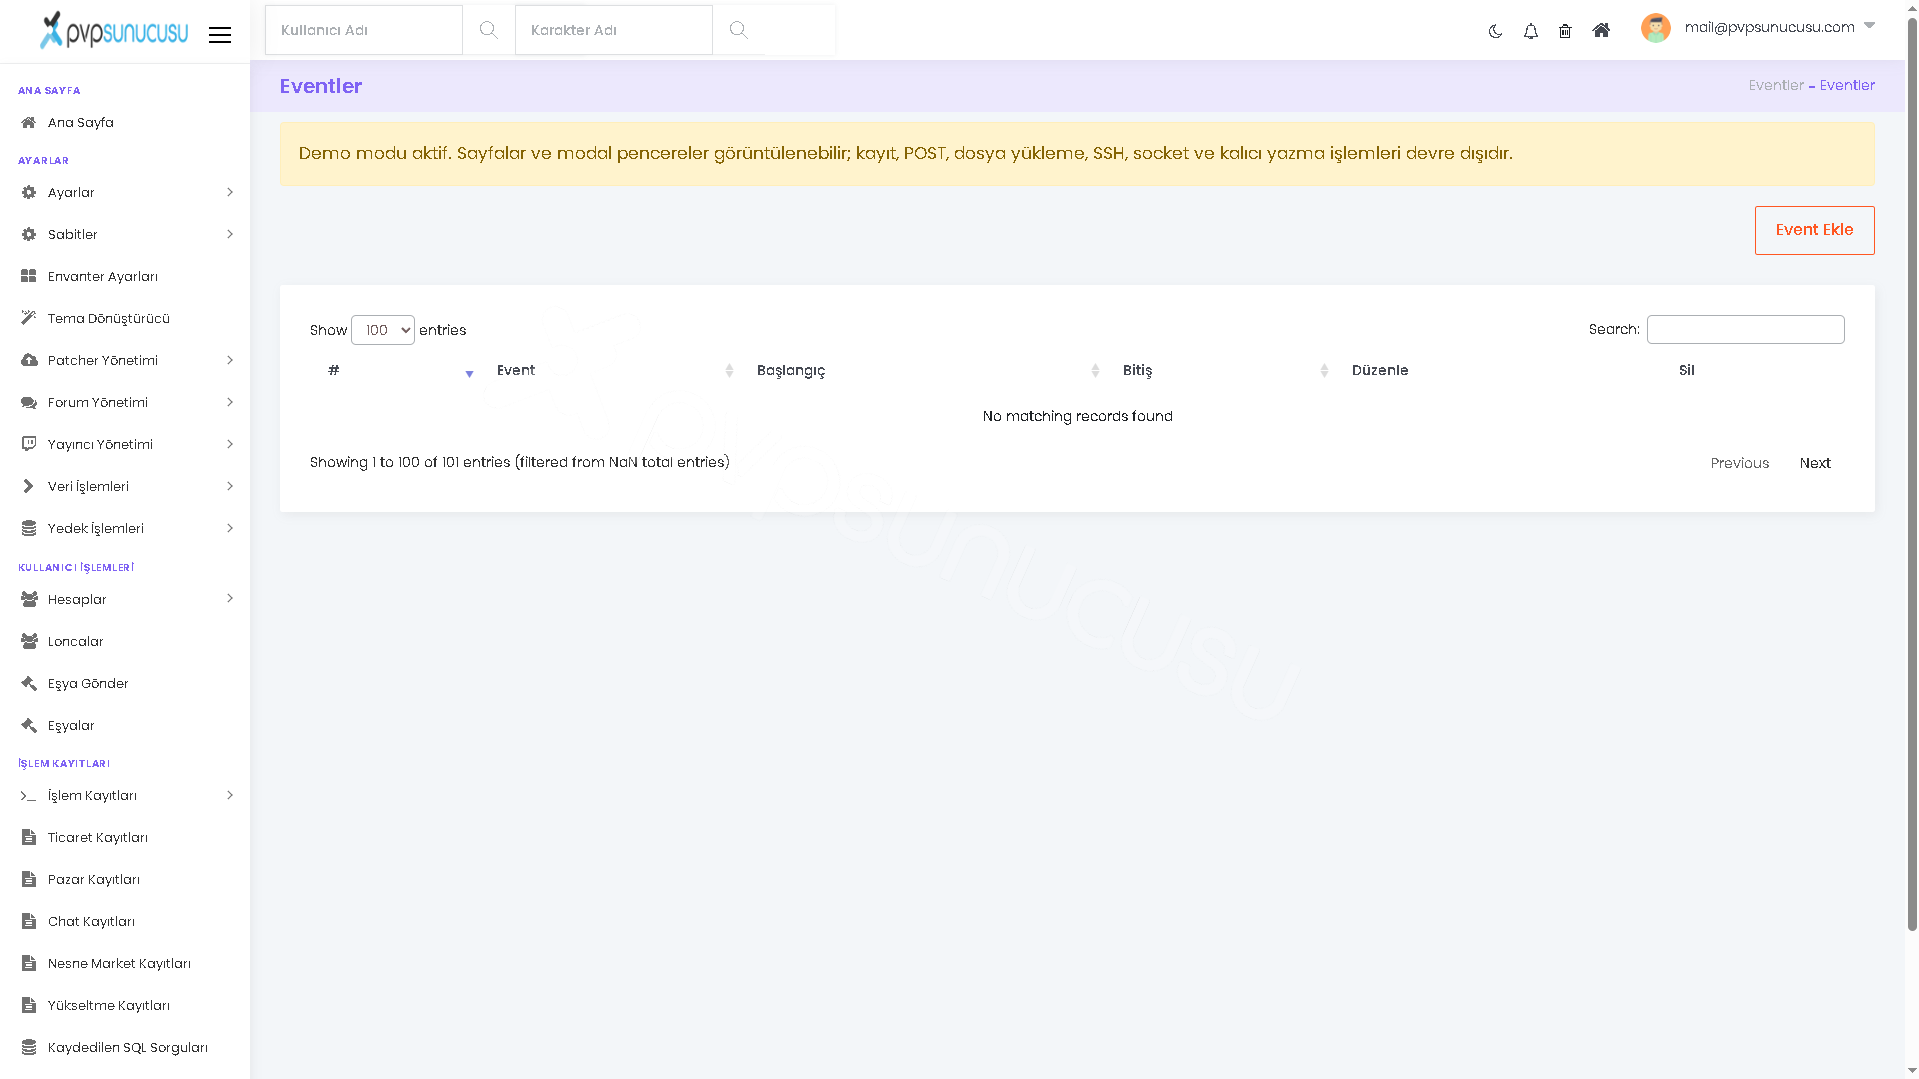Click the Ayarlar gear icon
Image resolution: width=1919 pixels, height=1079 pixels.
[x=29, y=193]
